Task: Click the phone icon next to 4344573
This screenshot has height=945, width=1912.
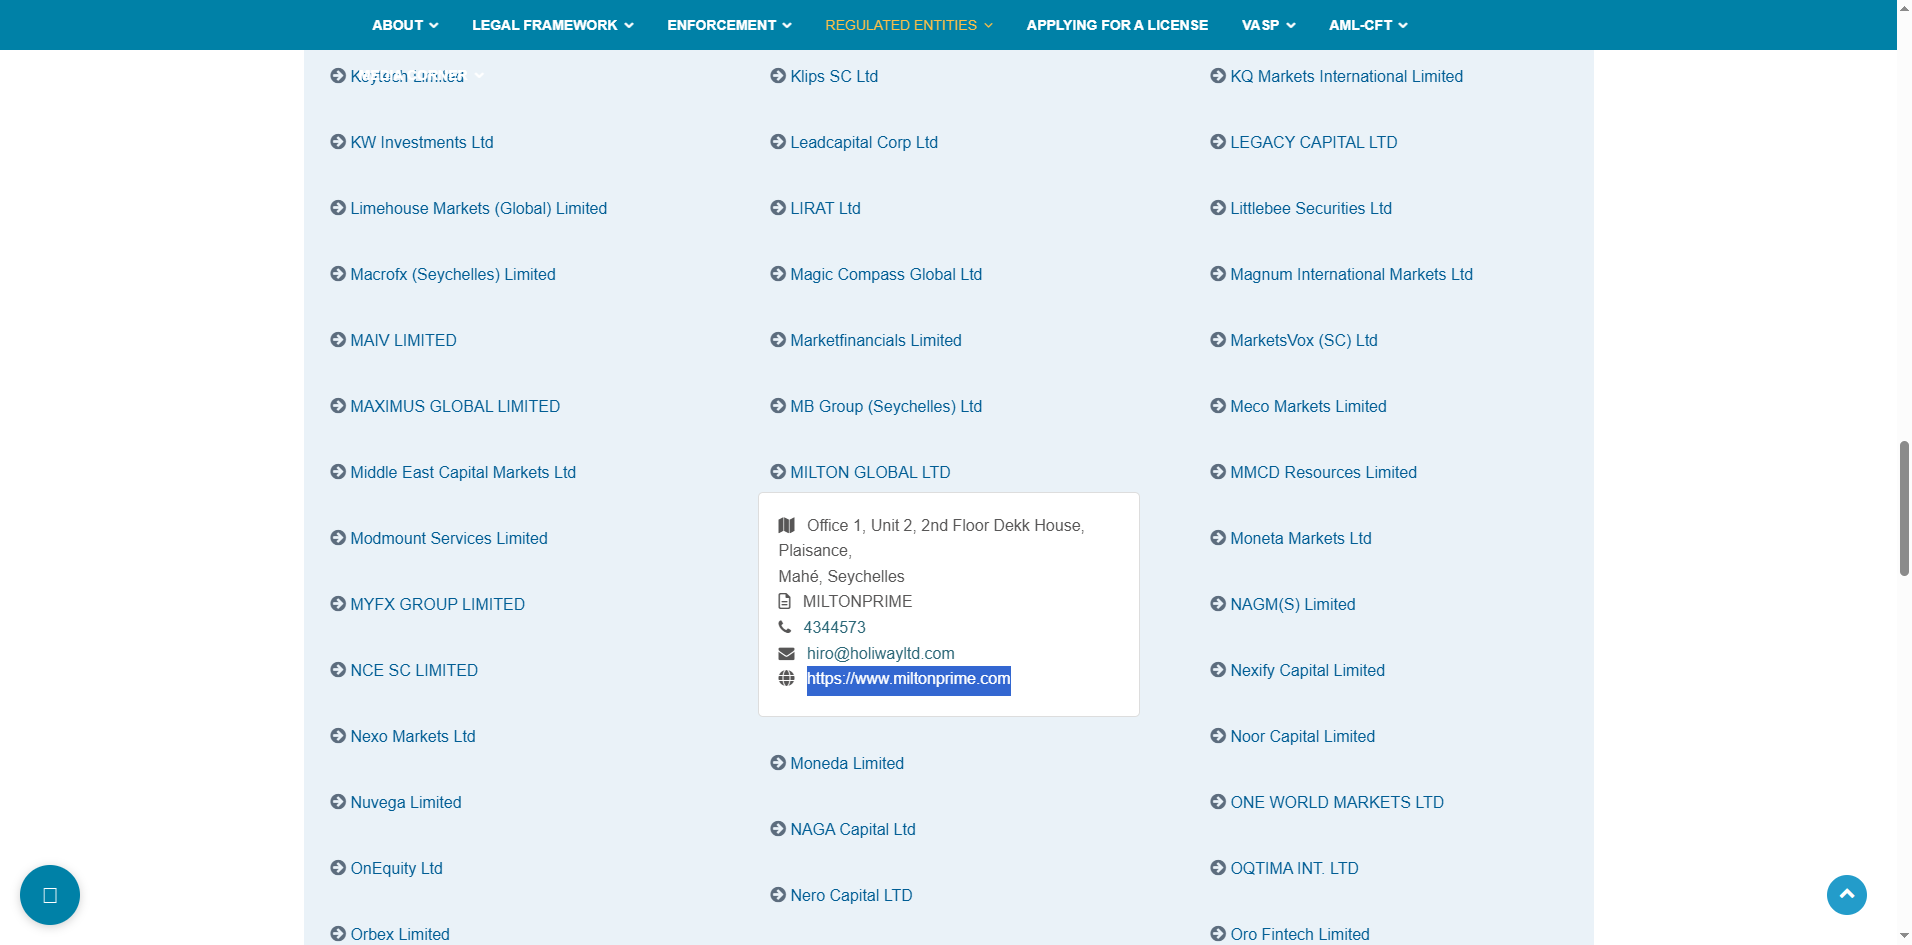Action: click(785, 627)
